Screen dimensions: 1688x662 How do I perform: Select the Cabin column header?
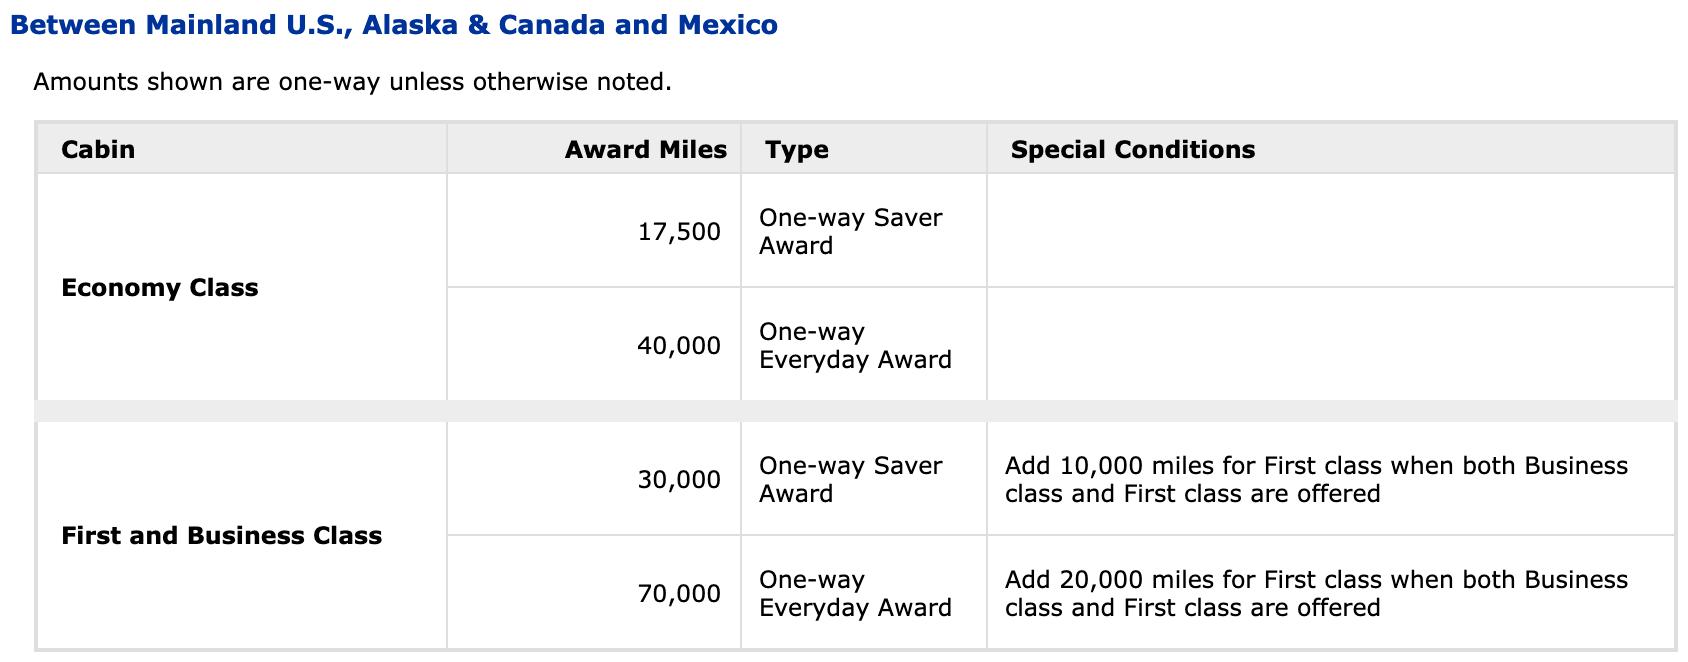point(98,150)
